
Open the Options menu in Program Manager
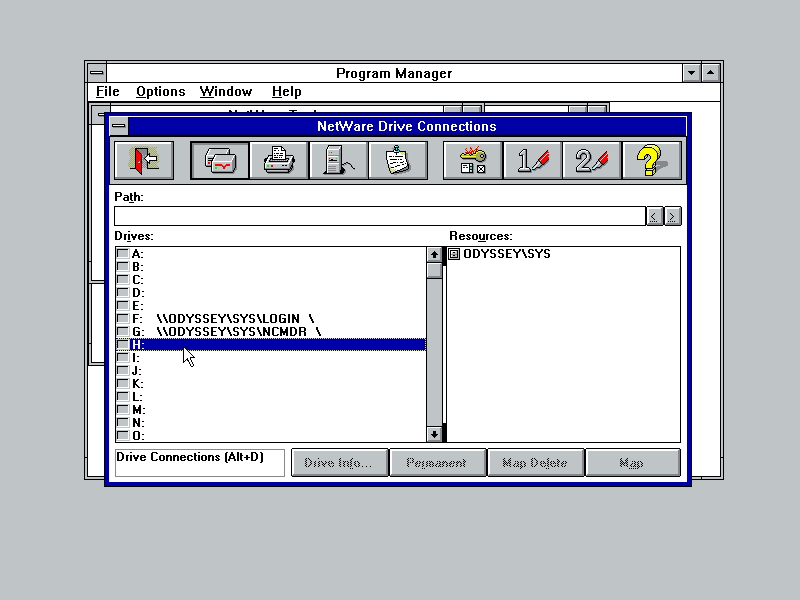tap(161, 91)
